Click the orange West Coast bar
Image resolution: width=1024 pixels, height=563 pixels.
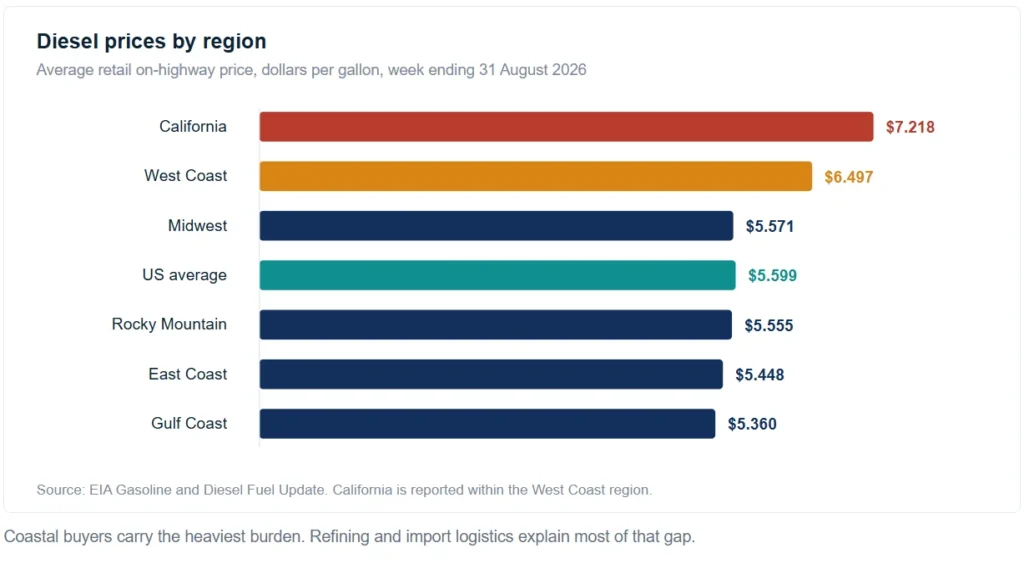pos(536,176)
